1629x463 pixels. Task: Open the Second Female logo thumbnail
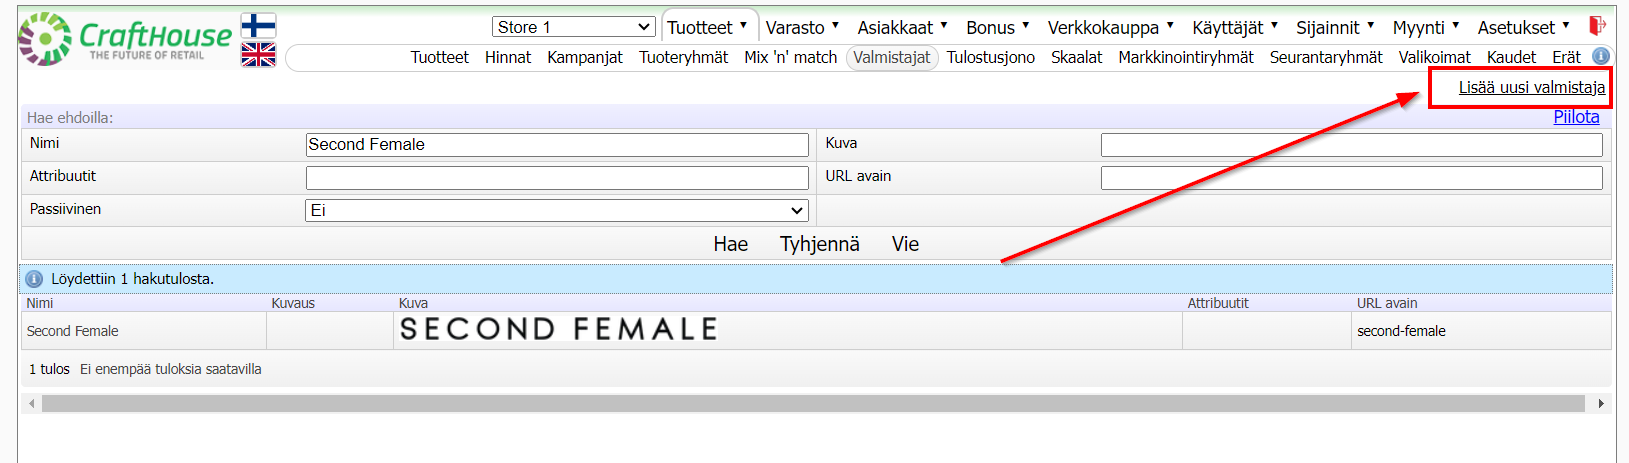pos(558,330)
